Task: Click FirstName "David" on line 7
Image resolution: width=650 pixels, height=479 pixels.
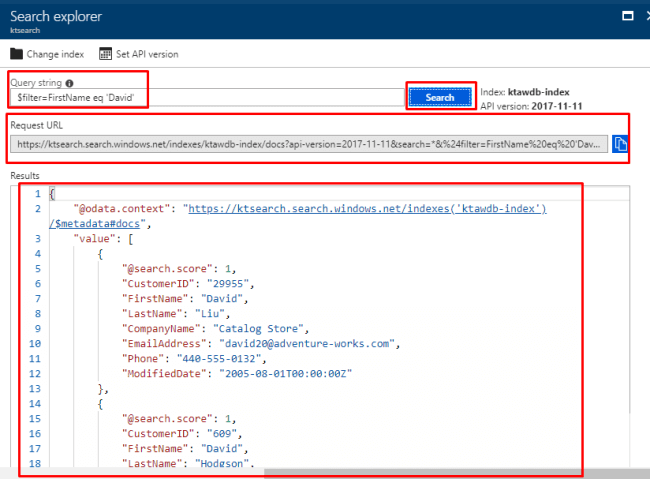Action: pyautogui.click(x=222, y=299)
